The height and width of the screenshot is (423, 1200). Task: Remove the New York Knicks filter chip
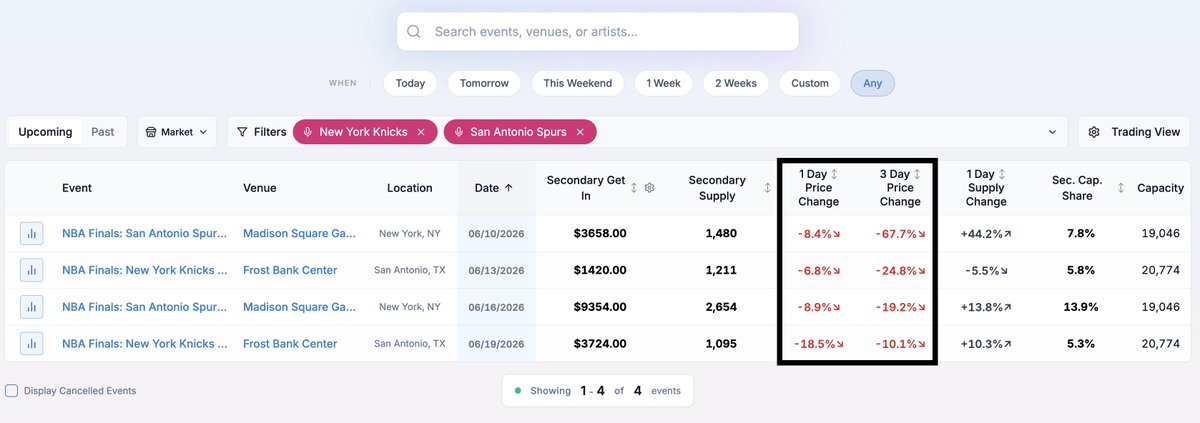tap(421, 132)
